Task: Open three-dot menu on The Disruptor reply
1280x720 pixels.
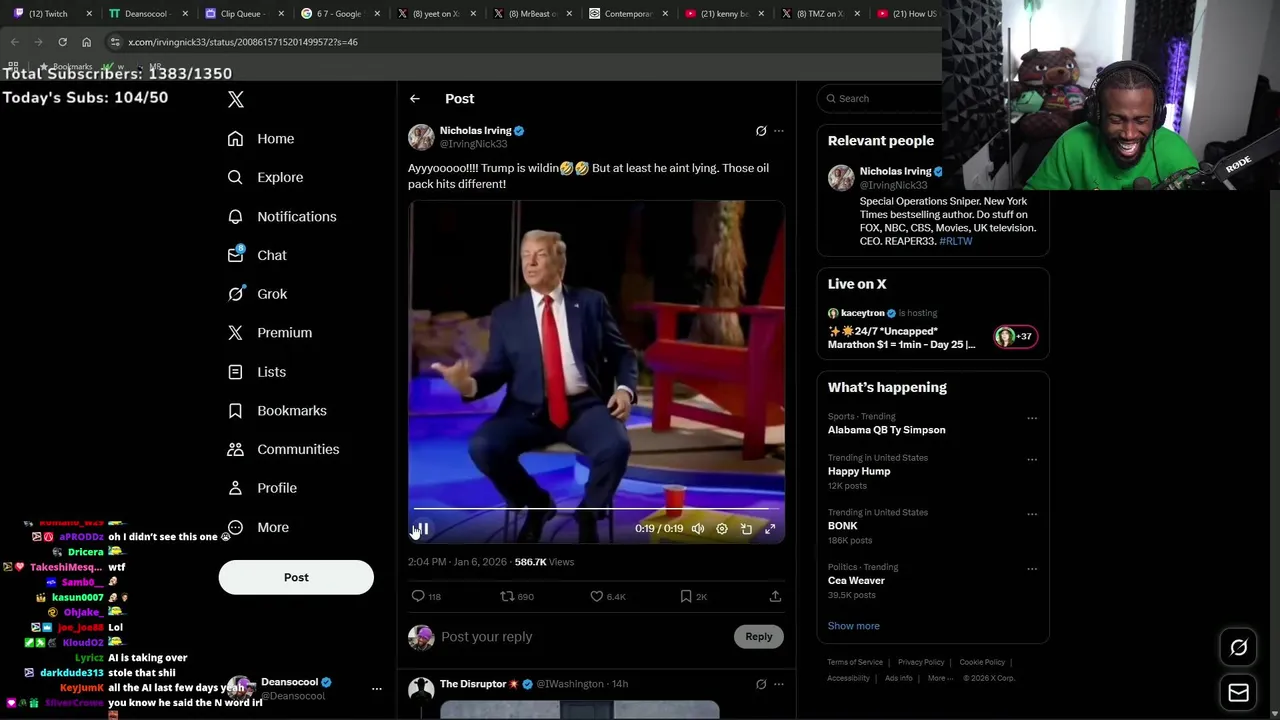Action: tap(779, 685)
